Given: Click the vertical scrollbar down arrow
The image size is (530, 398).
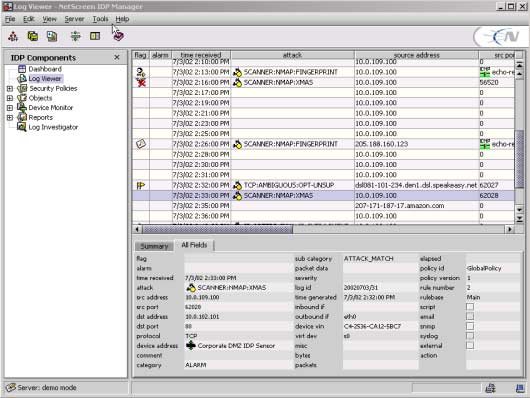Looking at the screenshot, I should 520,210.
